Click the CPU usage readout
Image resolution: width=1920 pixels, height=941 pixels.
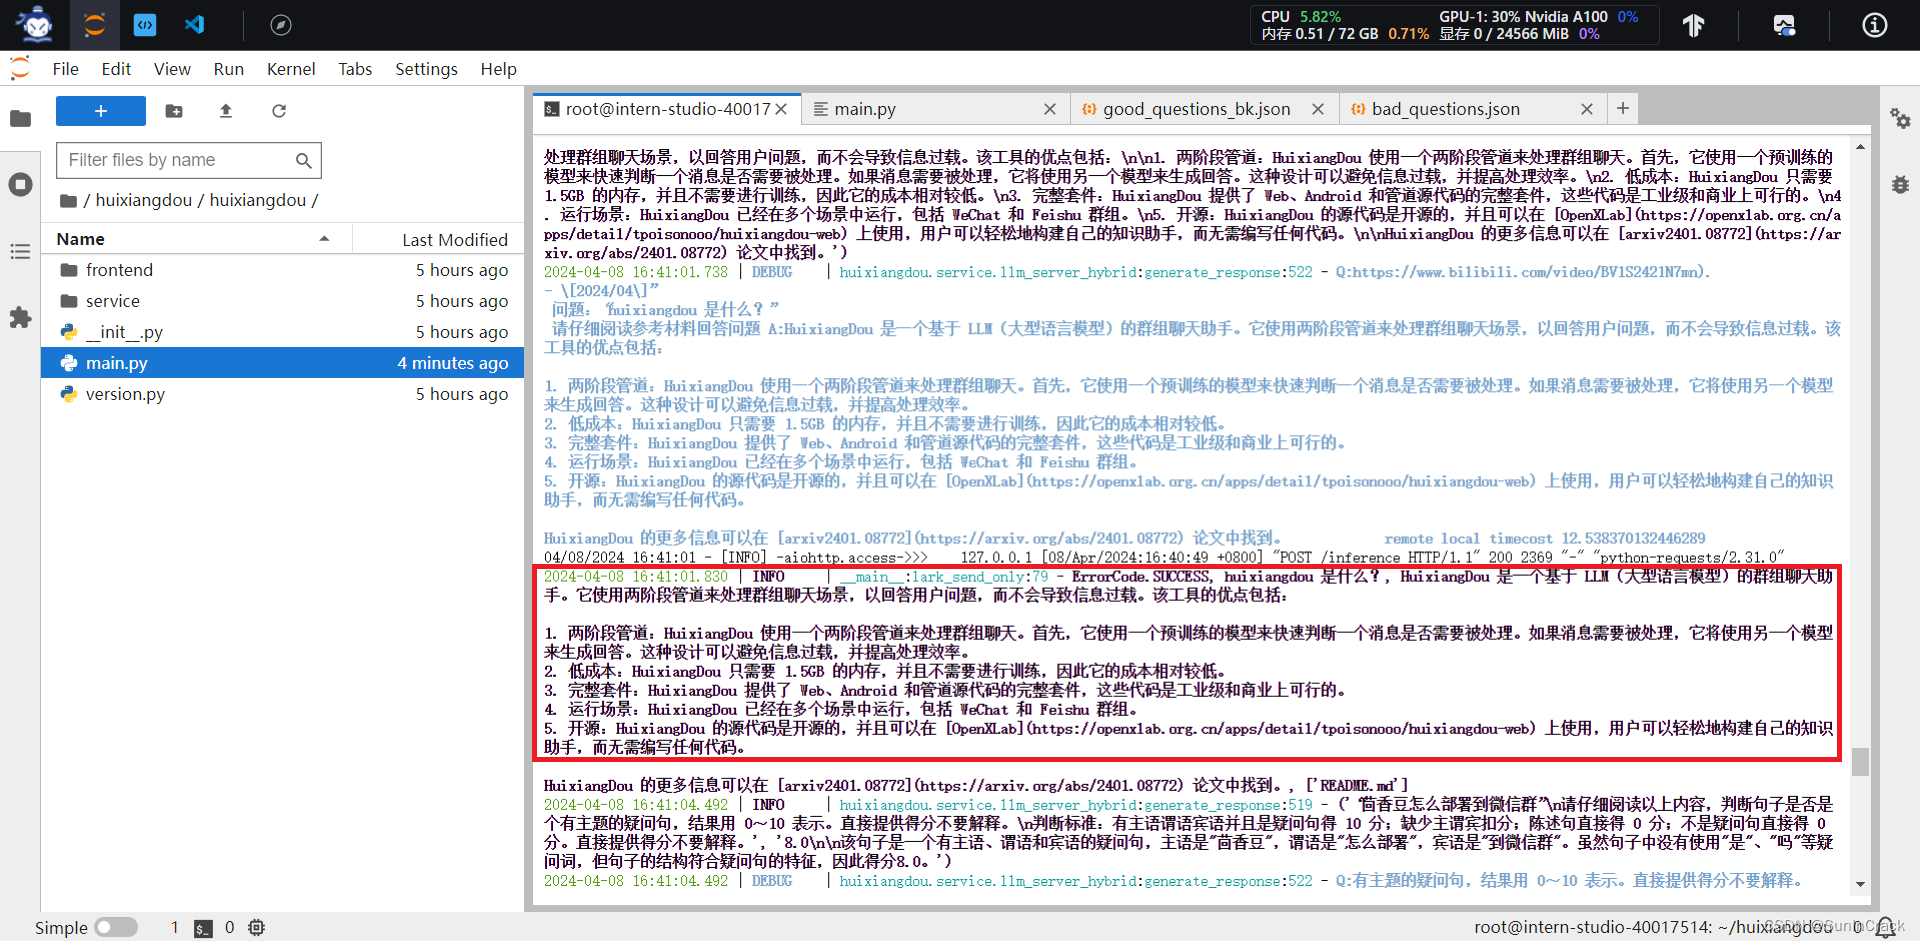(1301, 16)
